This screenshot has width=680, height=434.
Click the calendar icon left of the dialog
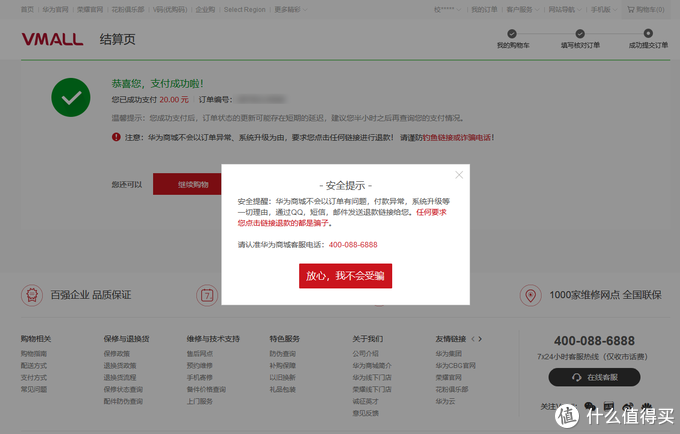click(x=207, y=295)
